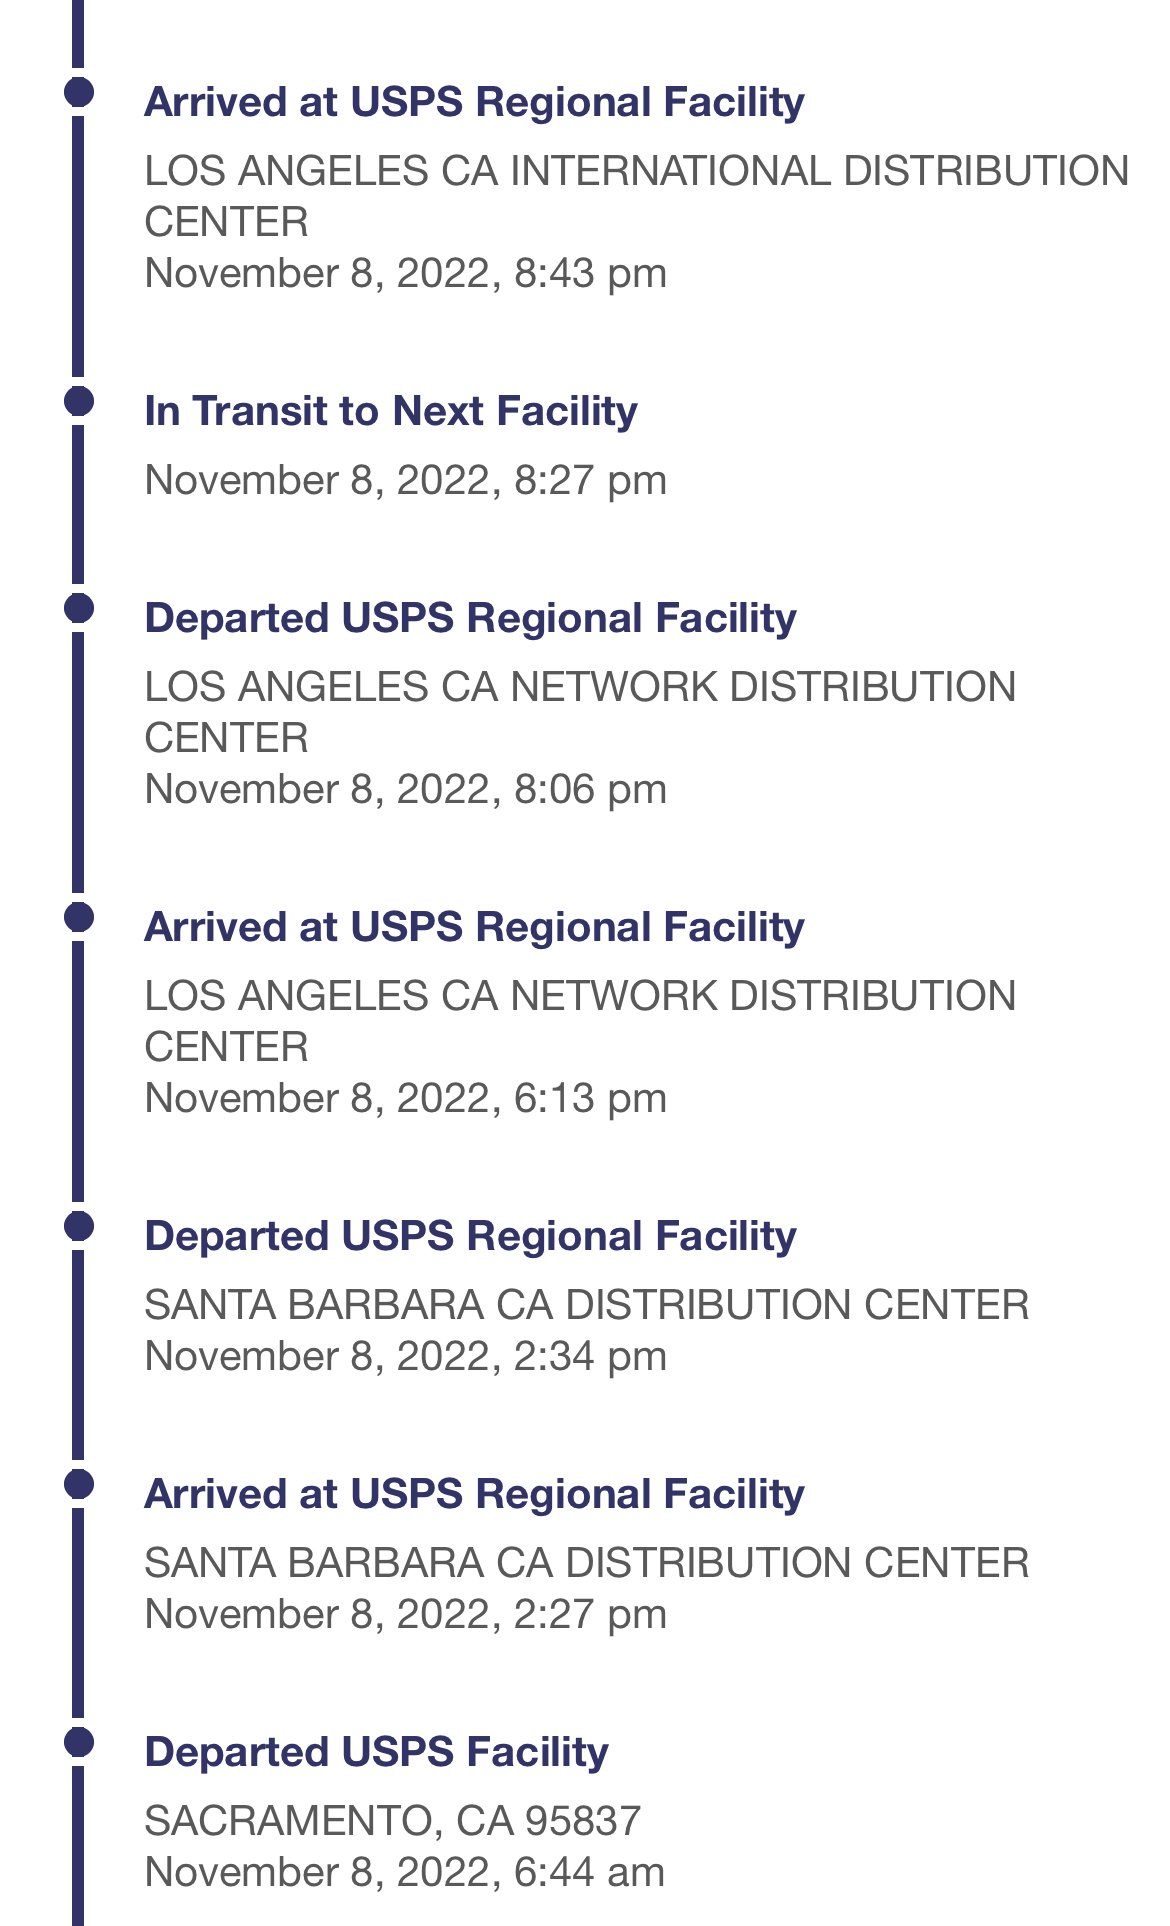Image resolution: width=1170 pixels, height=1926 pixels.
Task: Select the "November 8, 2022, 8:43 pm" timestamp
Action: 405,273
